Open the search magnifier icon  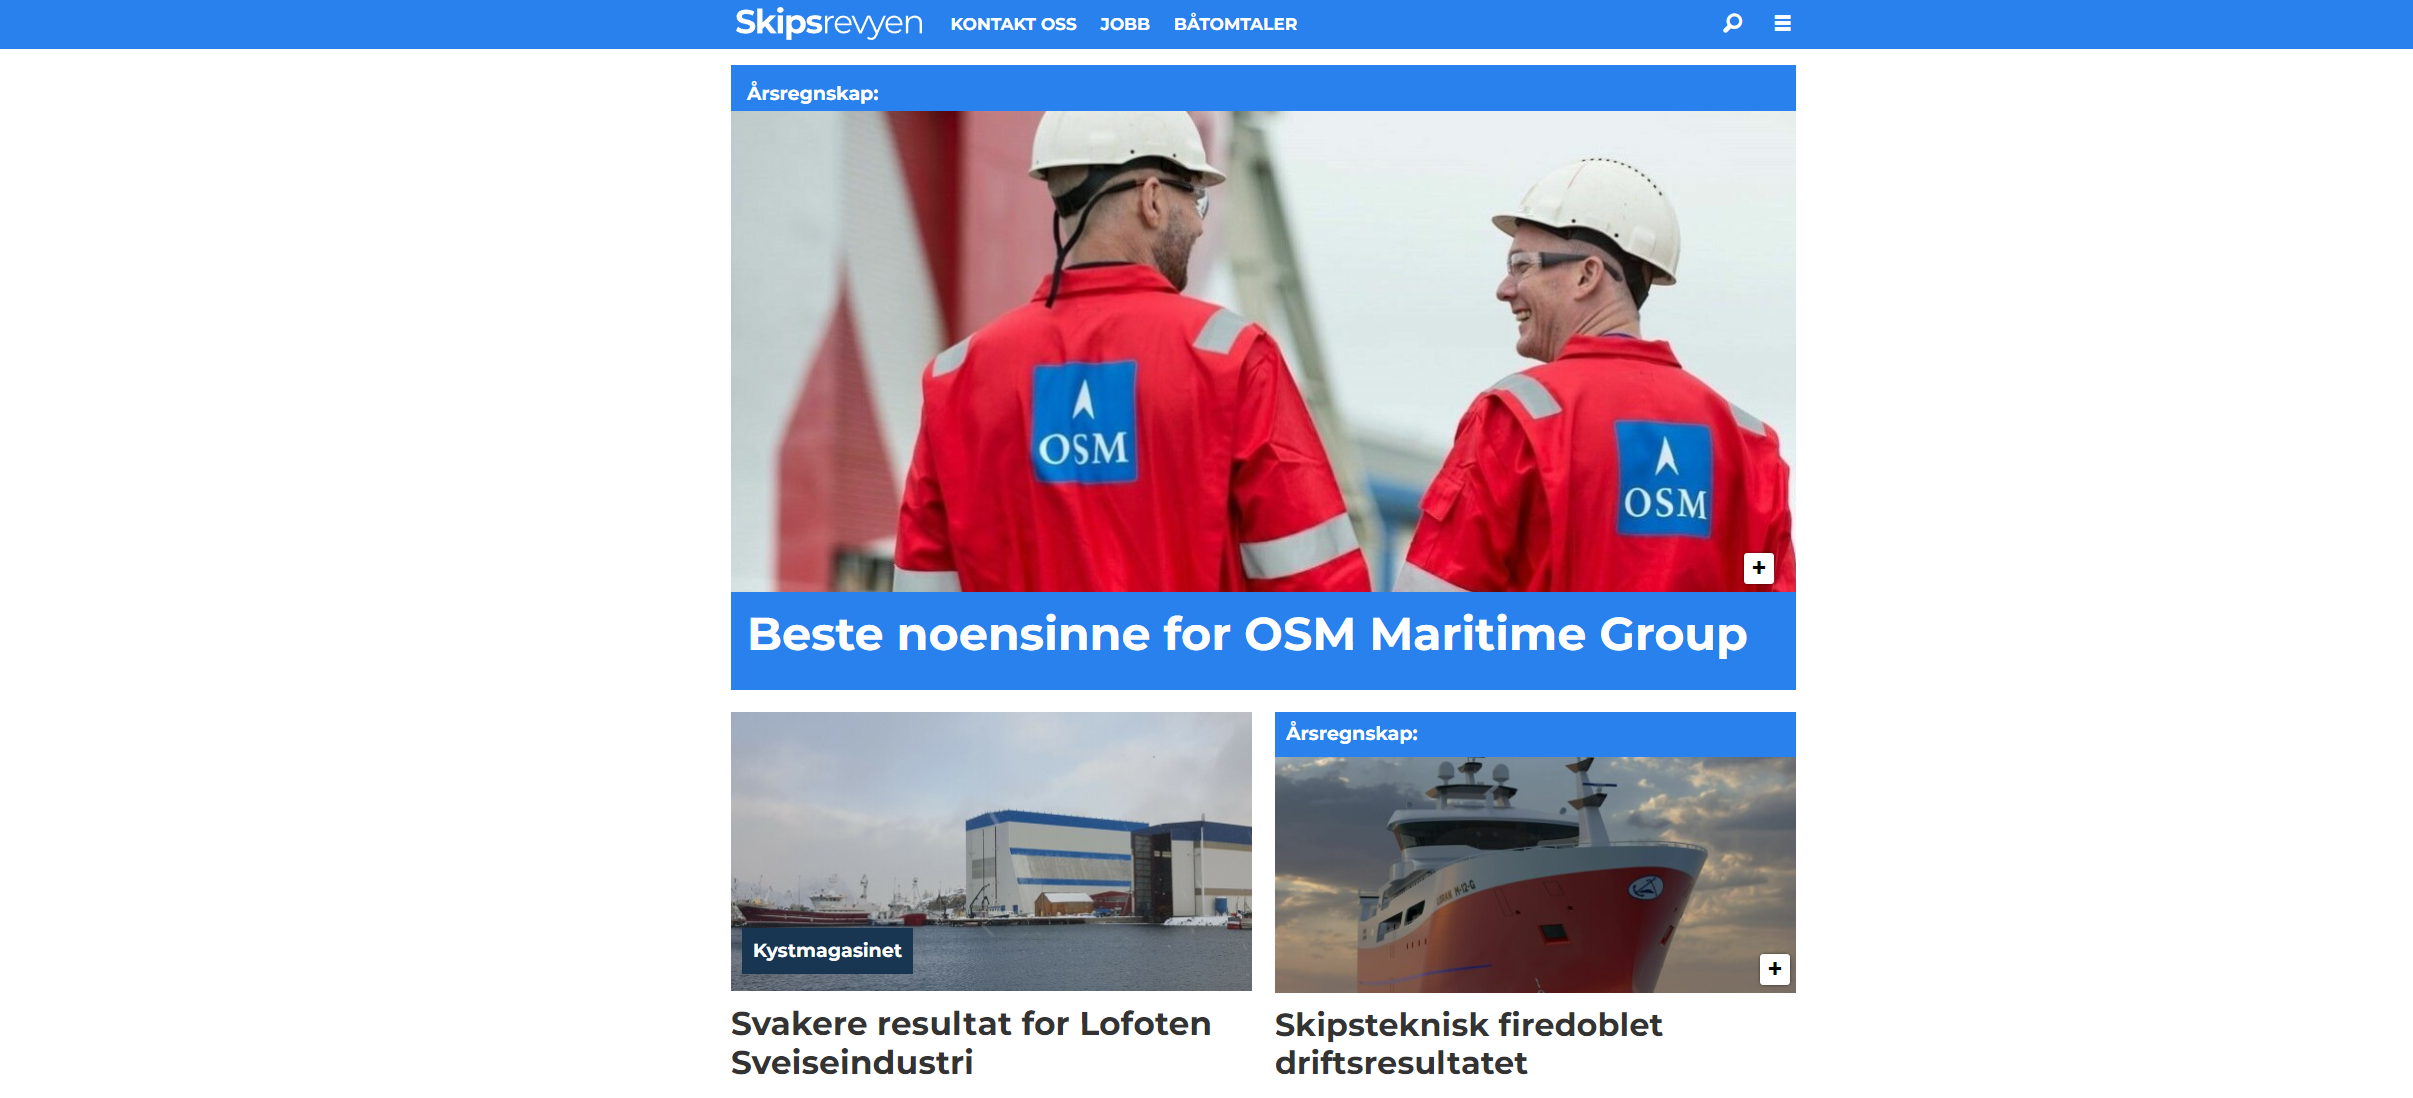[x=1732, y=23]
